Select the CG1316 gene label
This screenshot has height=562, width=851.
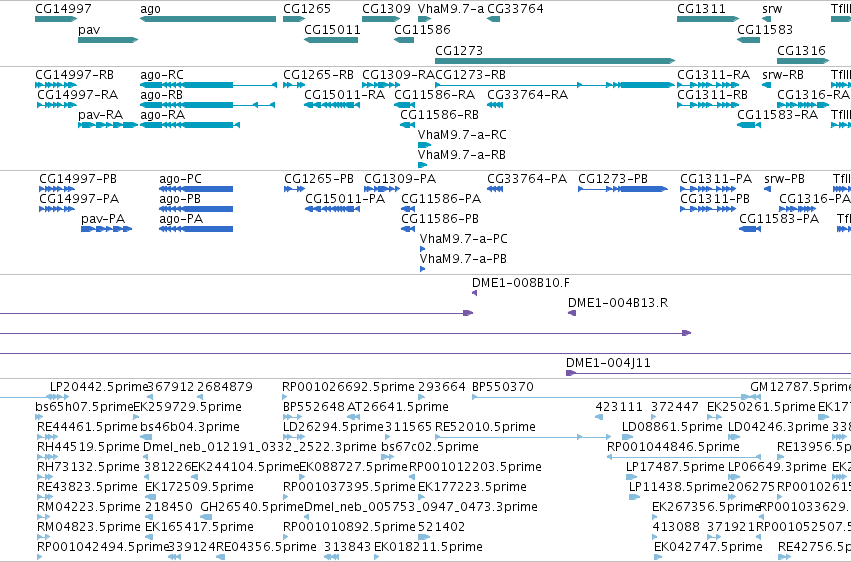point(801,50)
